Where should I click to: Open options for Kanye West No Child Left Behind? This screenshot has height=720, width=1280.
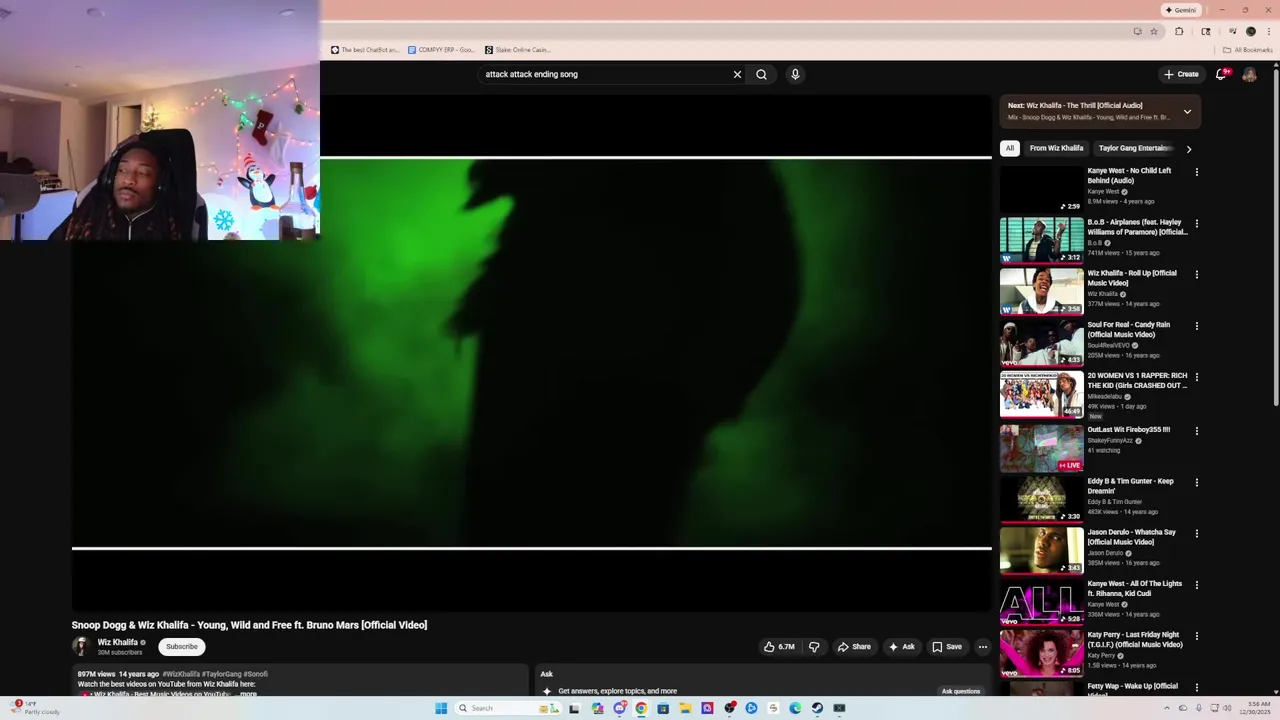coord(1196,172)
